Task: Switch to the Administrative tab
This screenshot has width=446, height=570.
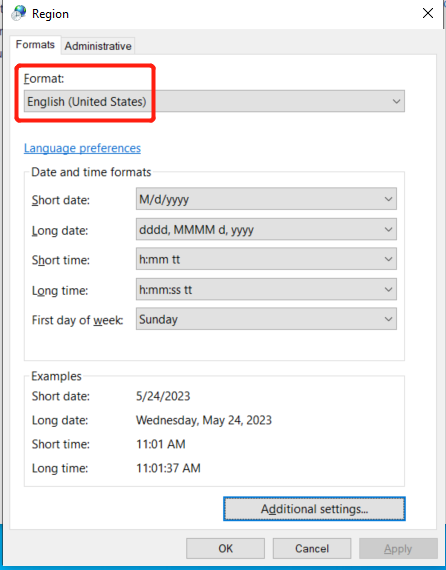Action: (x=98, y=46)
